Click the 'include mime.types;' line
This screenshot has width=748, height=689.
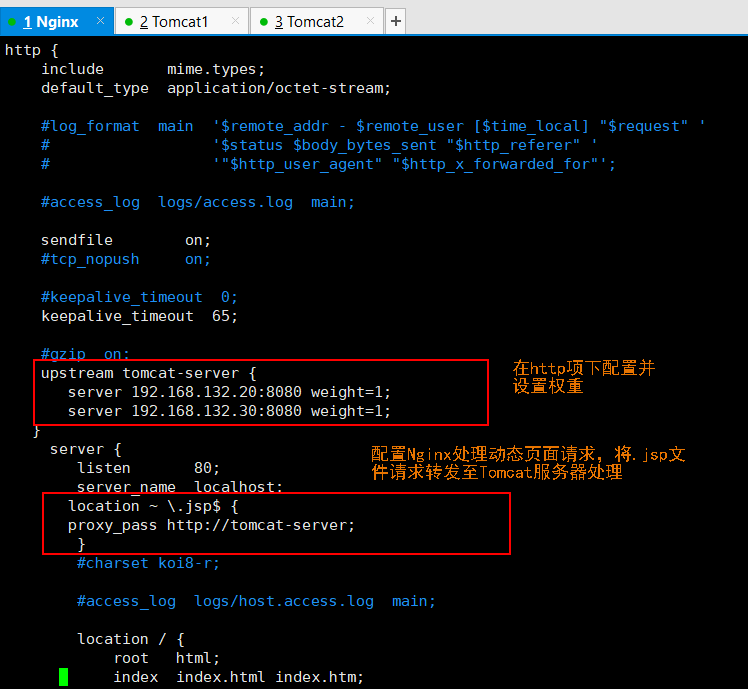click(x=153, y=69)
